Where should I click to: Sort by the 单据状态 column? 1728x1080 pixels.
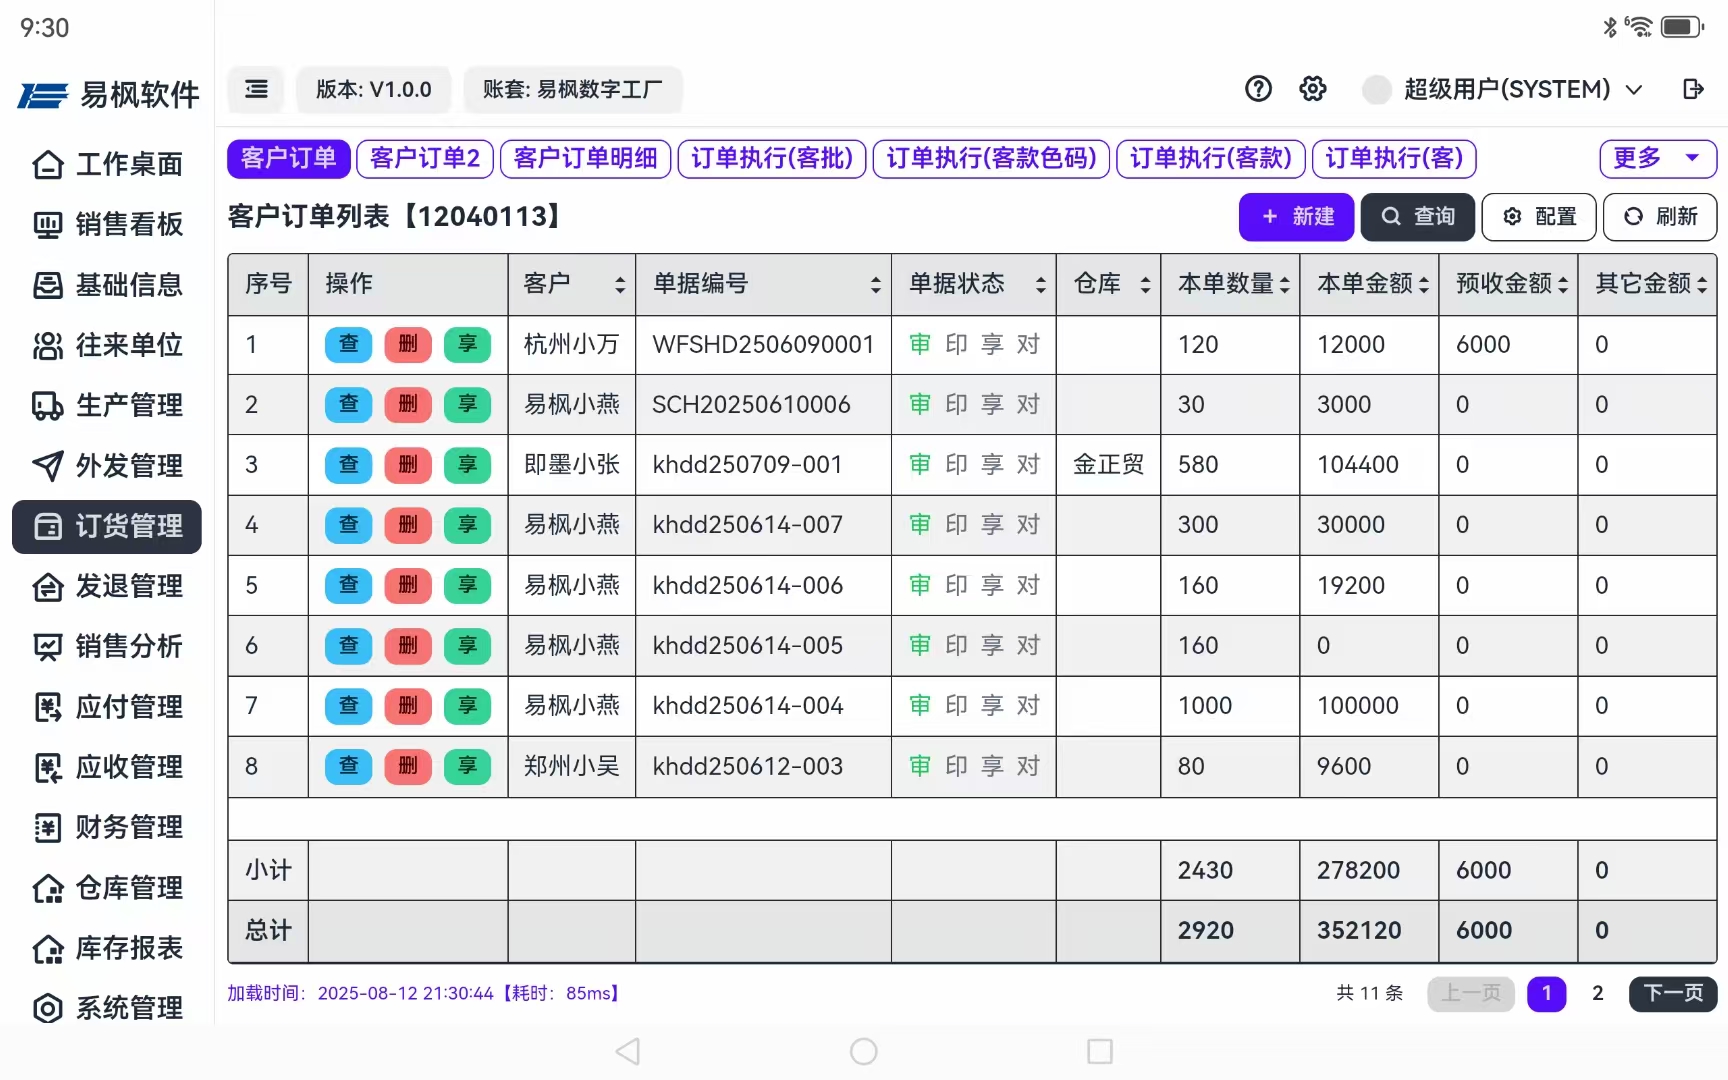click(1040, 285)
